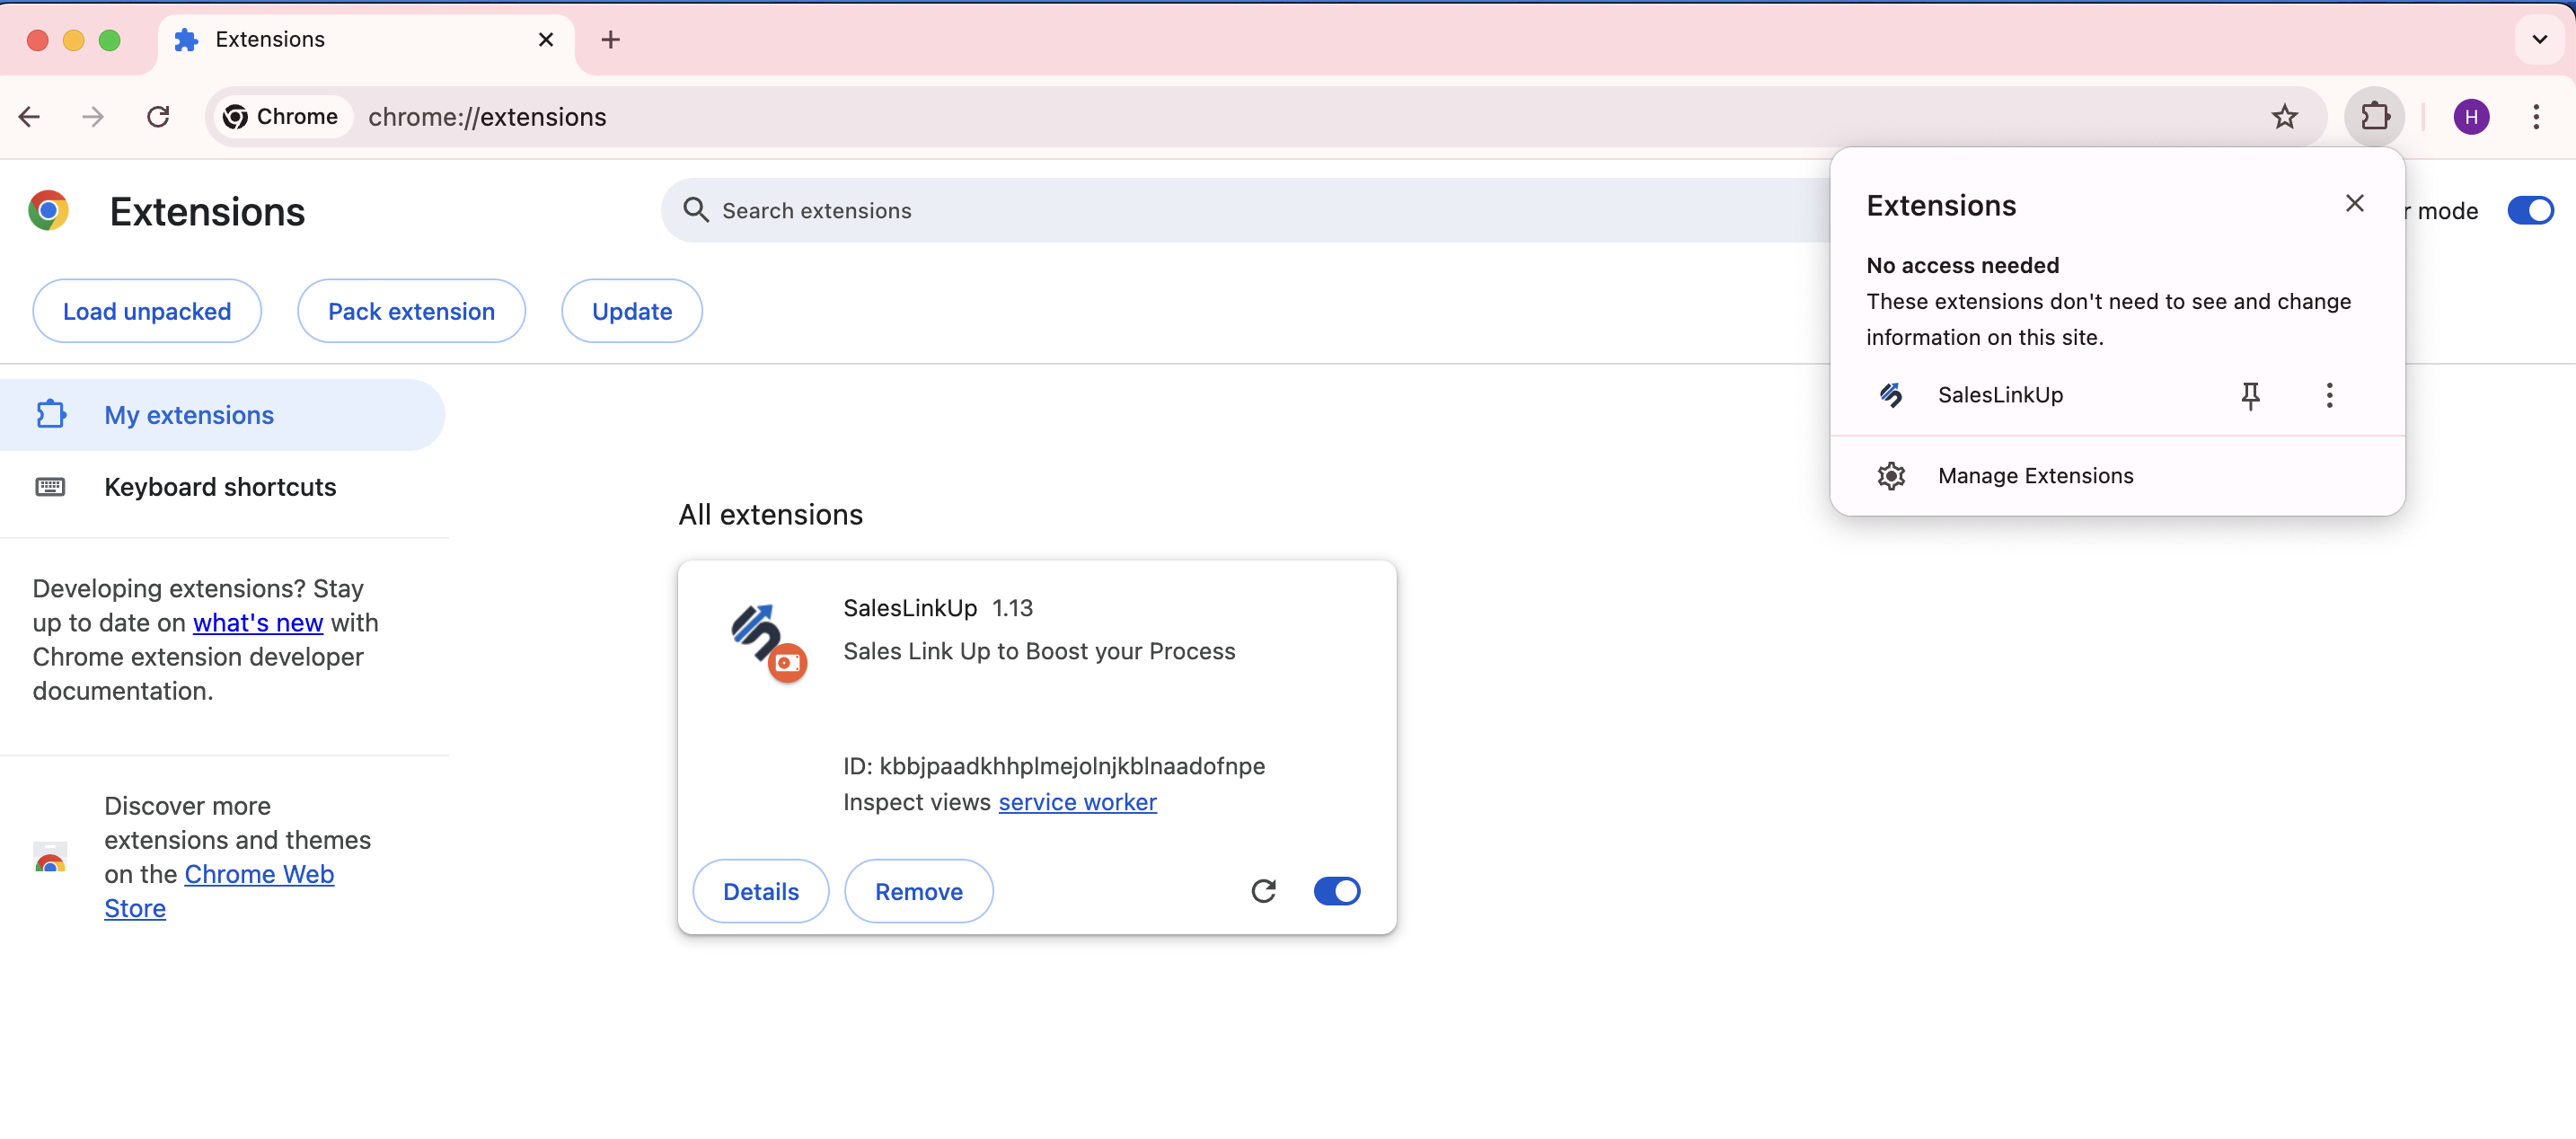Open the Chrome three-dot menu
Screen dimensions: 2576x1139
[2537, 116]
